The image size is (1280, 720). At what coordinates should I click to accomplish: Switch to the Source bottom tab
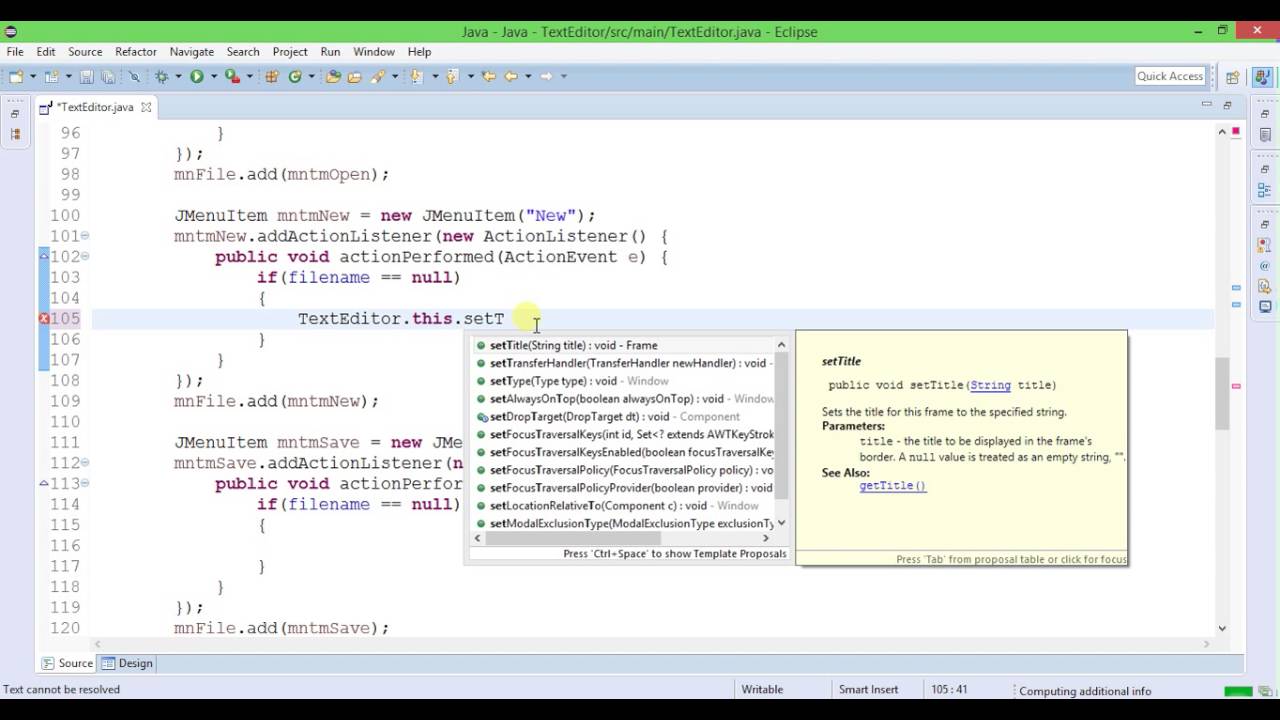67,663
